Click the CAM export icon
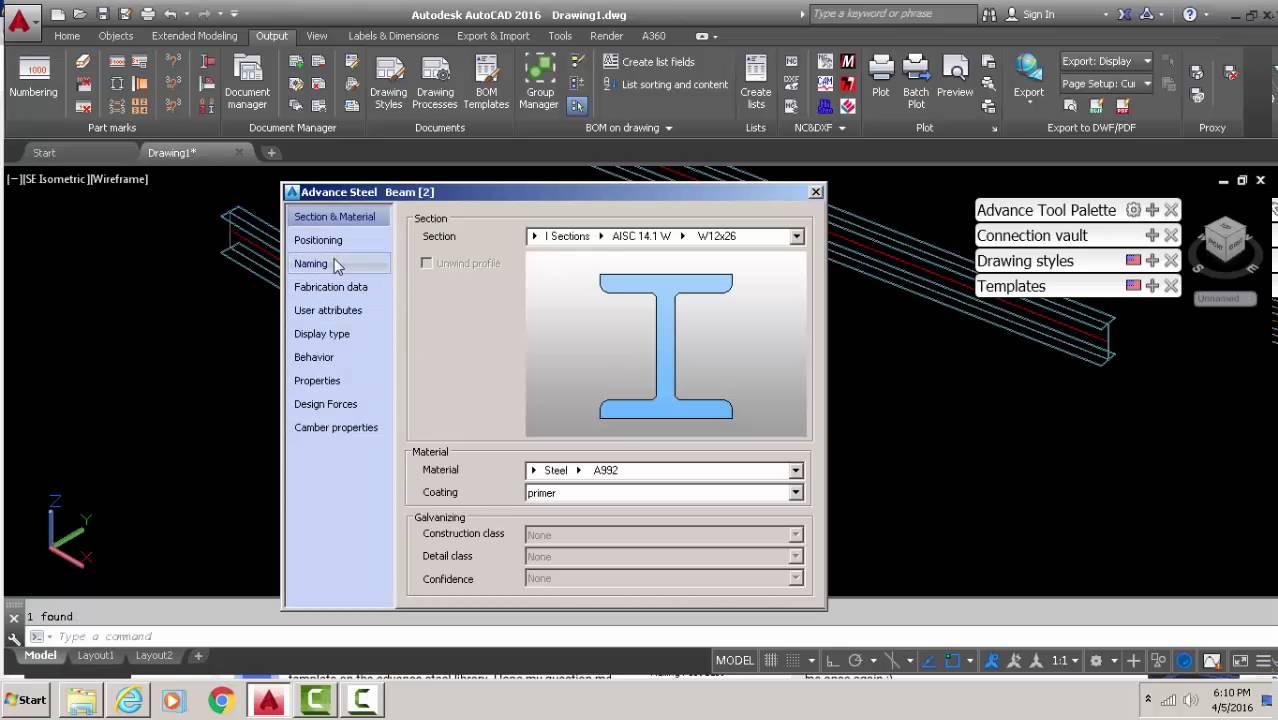This screenshot has height=720, width=1278. [825, 84]
